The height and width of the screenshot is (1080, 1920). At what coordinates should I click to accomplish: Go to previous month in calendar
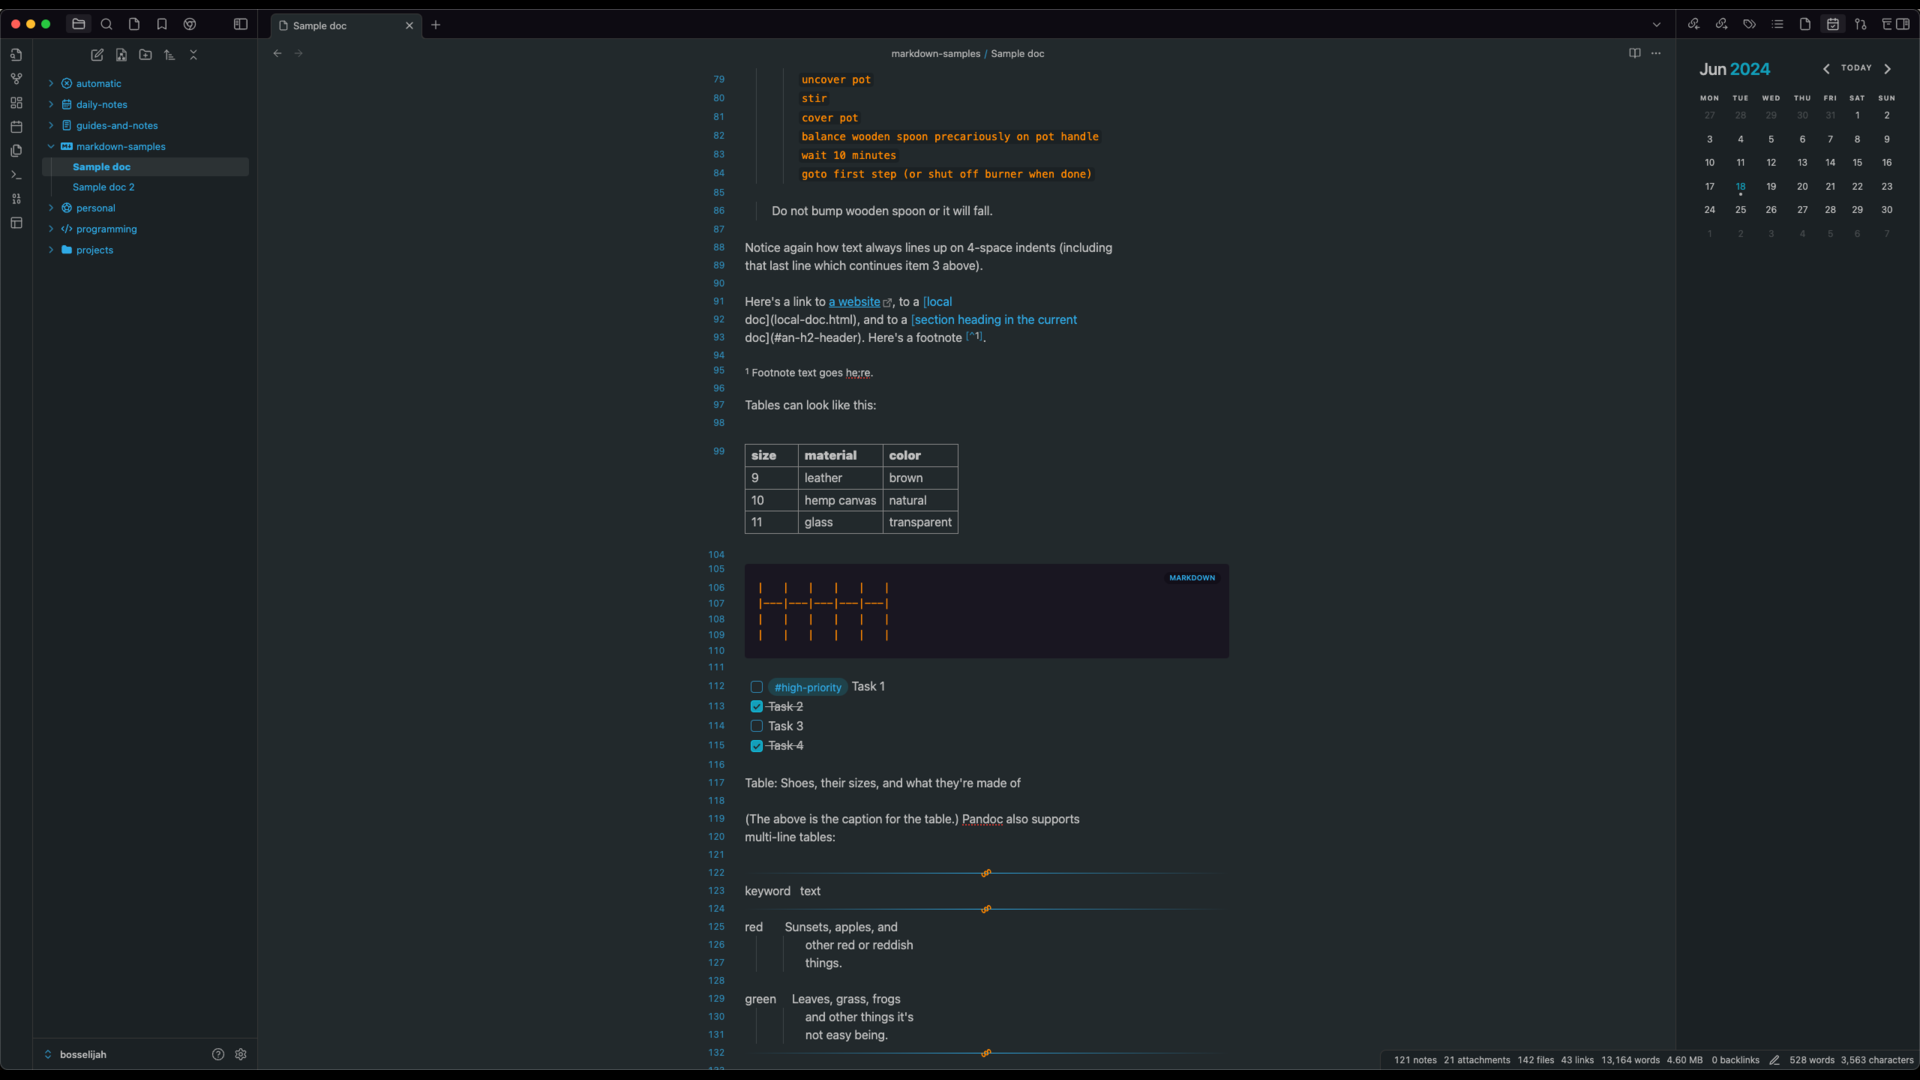[x=1826, y=69]
